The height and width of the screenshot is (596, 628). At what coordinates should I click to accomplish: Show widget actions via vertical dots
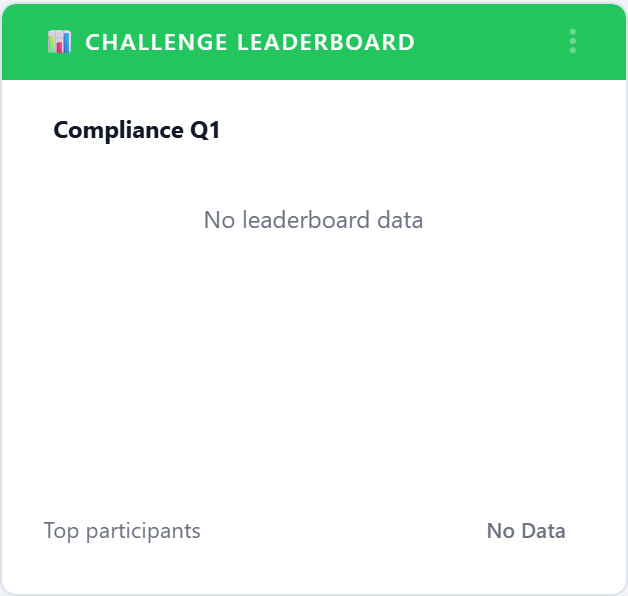[x=573, y=41]
